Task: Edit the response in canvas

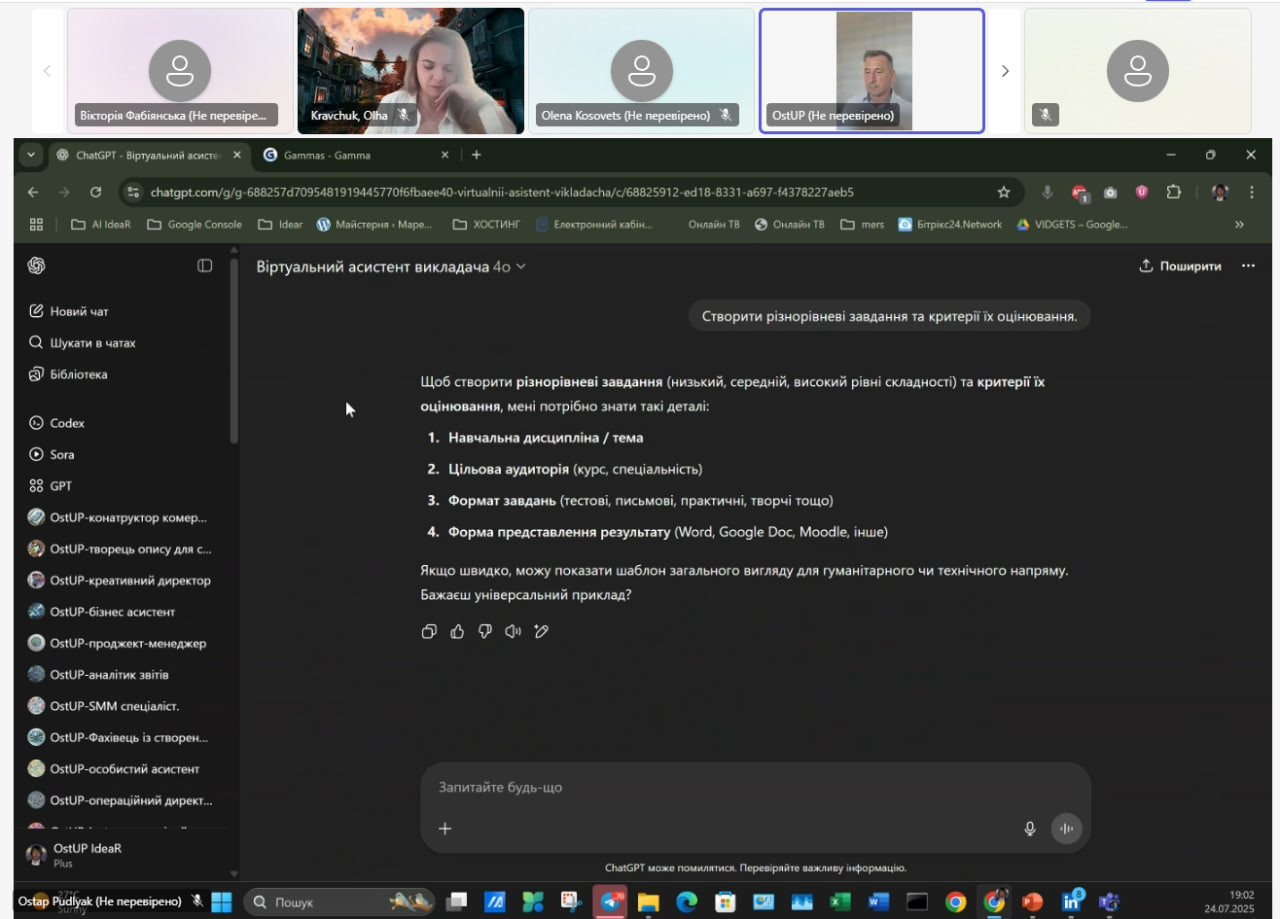Action: [542, 631]
